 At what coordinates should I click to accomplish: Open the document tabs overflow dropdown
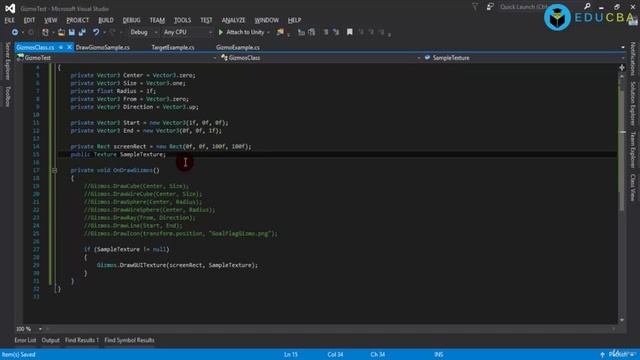pyautogui.click(x=623, y=47)
